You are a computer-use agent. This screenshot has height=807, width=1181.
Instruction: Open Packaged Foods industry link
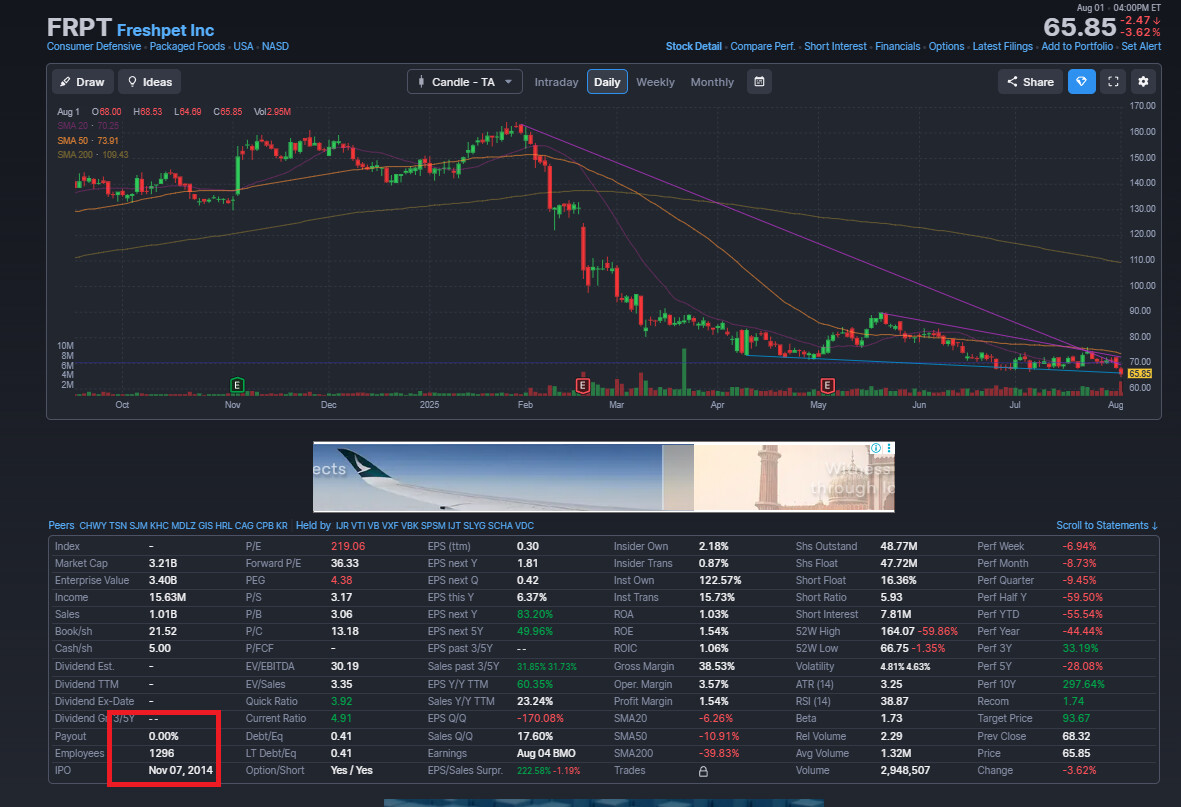(188, 47)
